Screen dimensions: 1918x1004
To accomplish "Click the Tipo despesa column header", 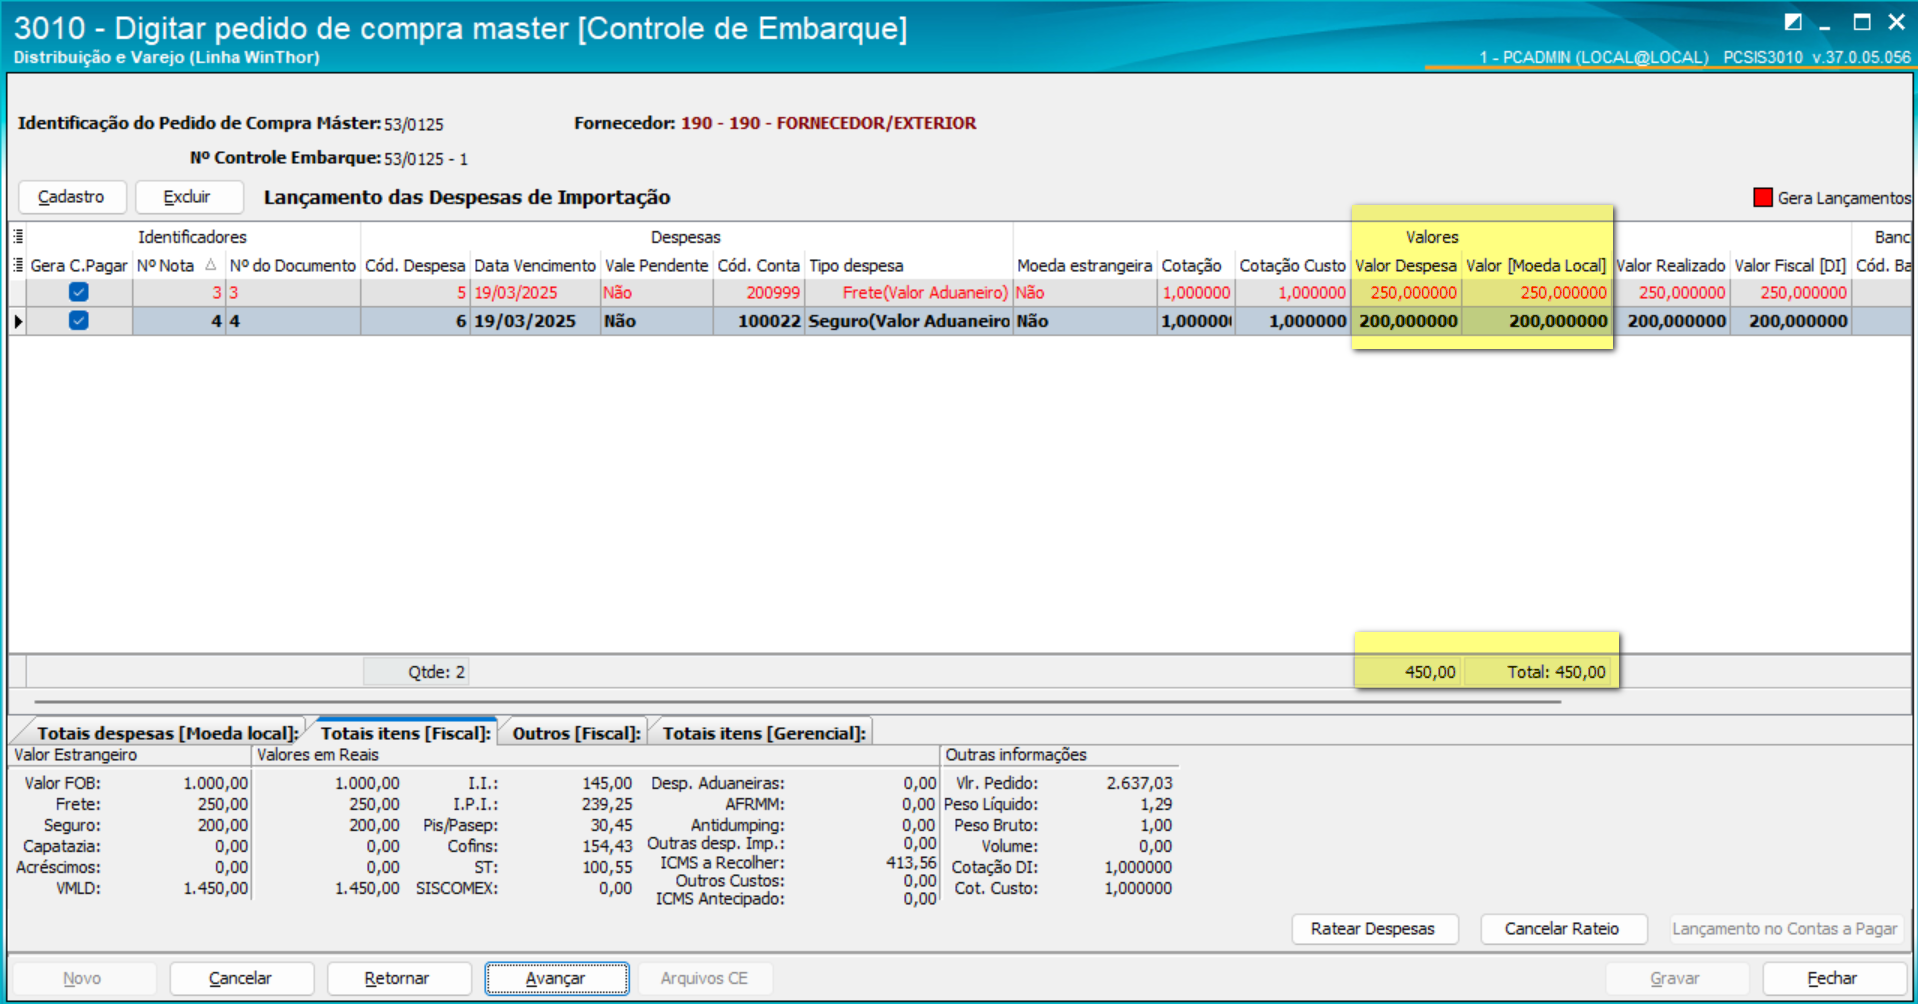I will point(909,265).
